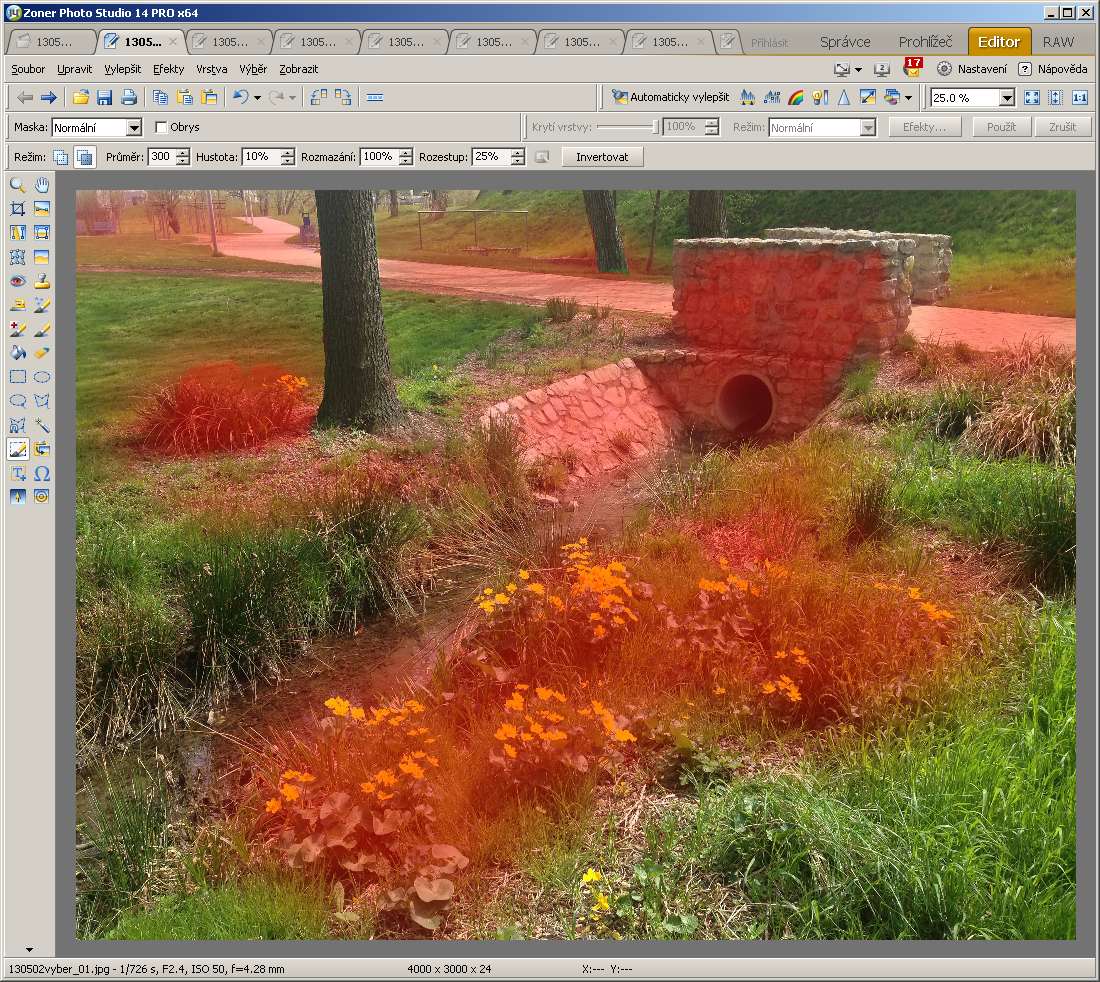Select the Hand pan tool

42,185
